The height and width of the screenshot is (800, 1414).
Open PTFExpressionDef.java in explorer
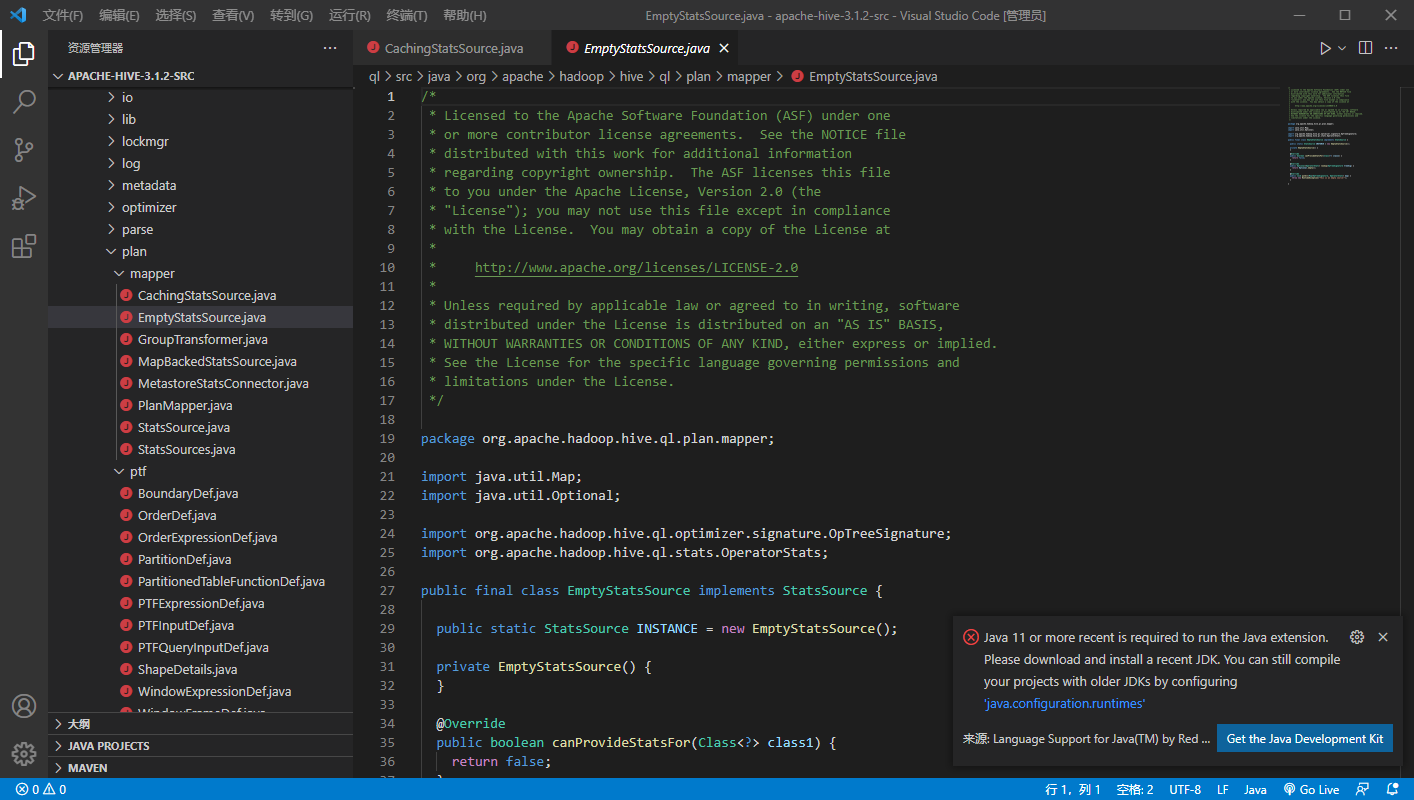pyautogui.click(x=200, y=603)
